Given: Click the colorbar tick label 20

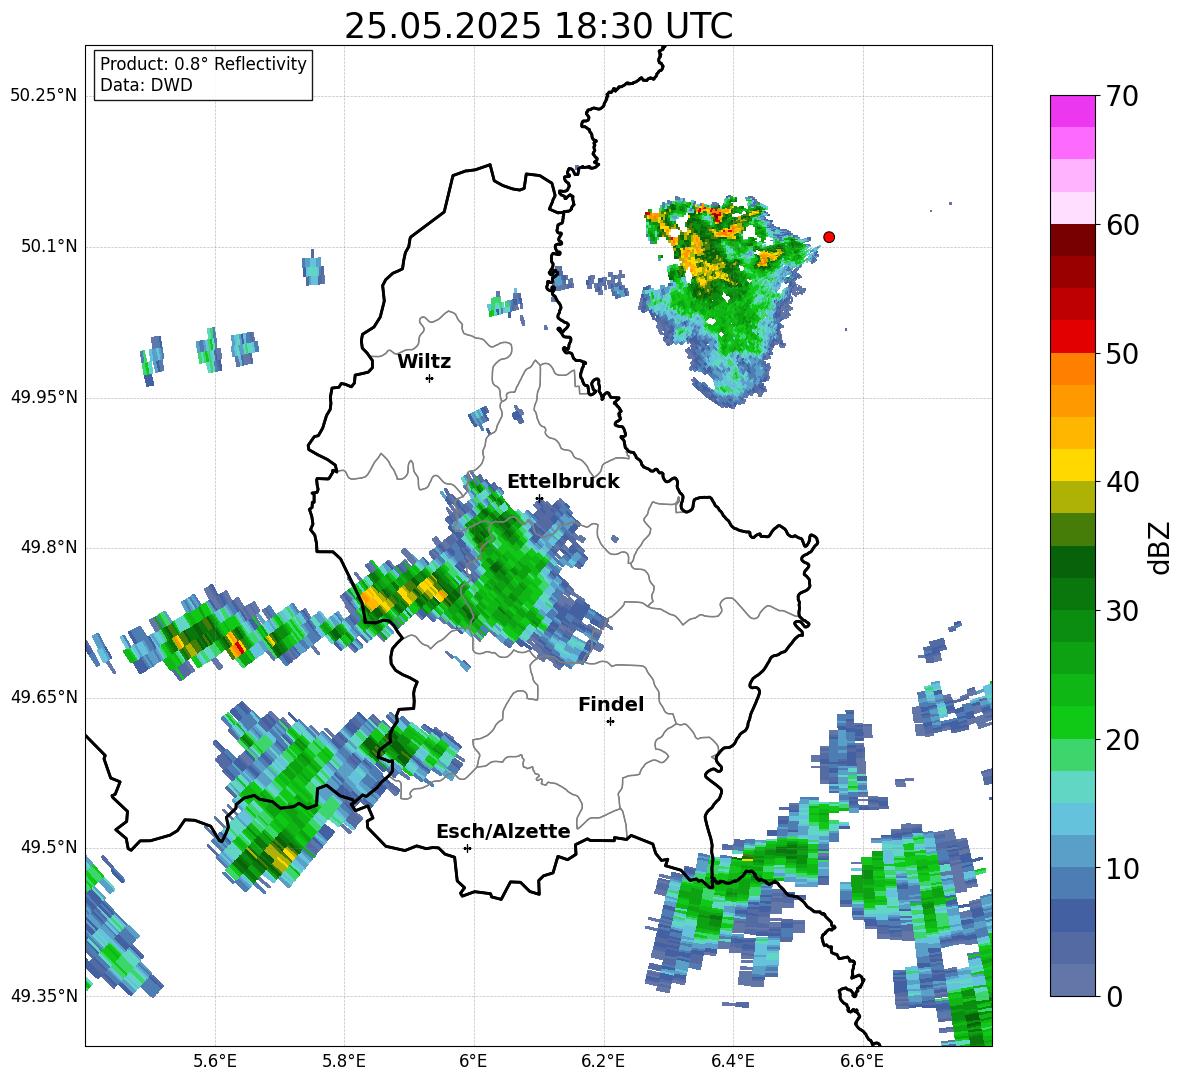Looking at the screenshot, I should 1122,740.
